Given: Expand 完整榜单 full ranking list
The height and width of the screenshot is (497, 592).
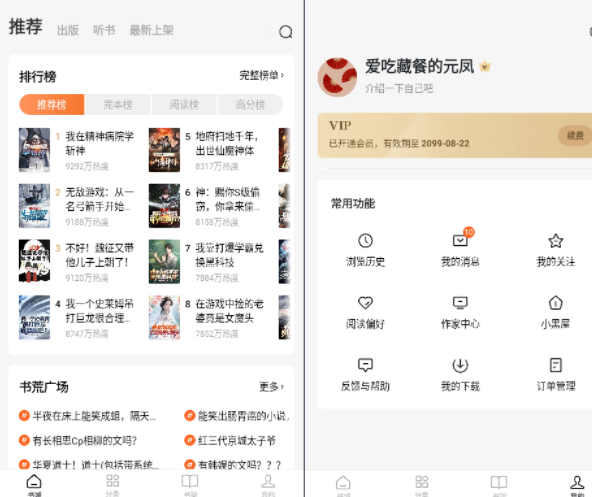Looking at the screenshot, I should point(262,76).
